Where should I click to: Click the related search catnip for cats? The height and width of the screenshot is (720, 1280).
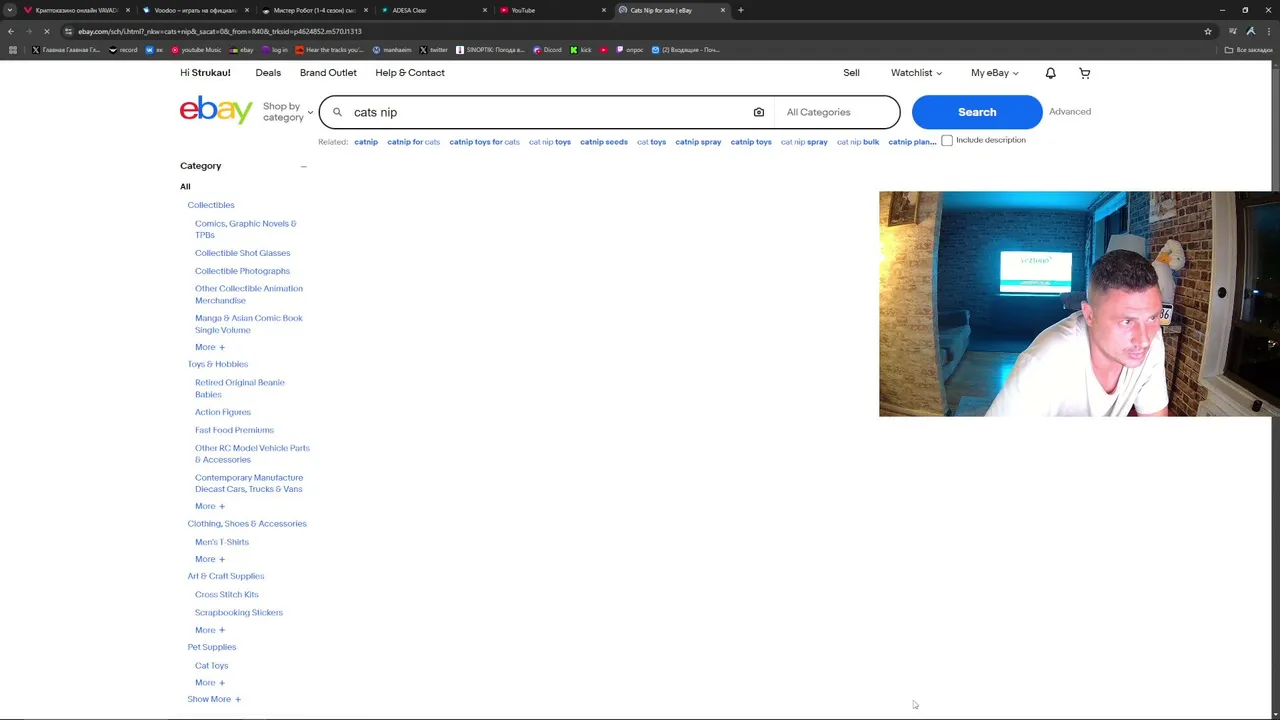click(x=413, y=142)
